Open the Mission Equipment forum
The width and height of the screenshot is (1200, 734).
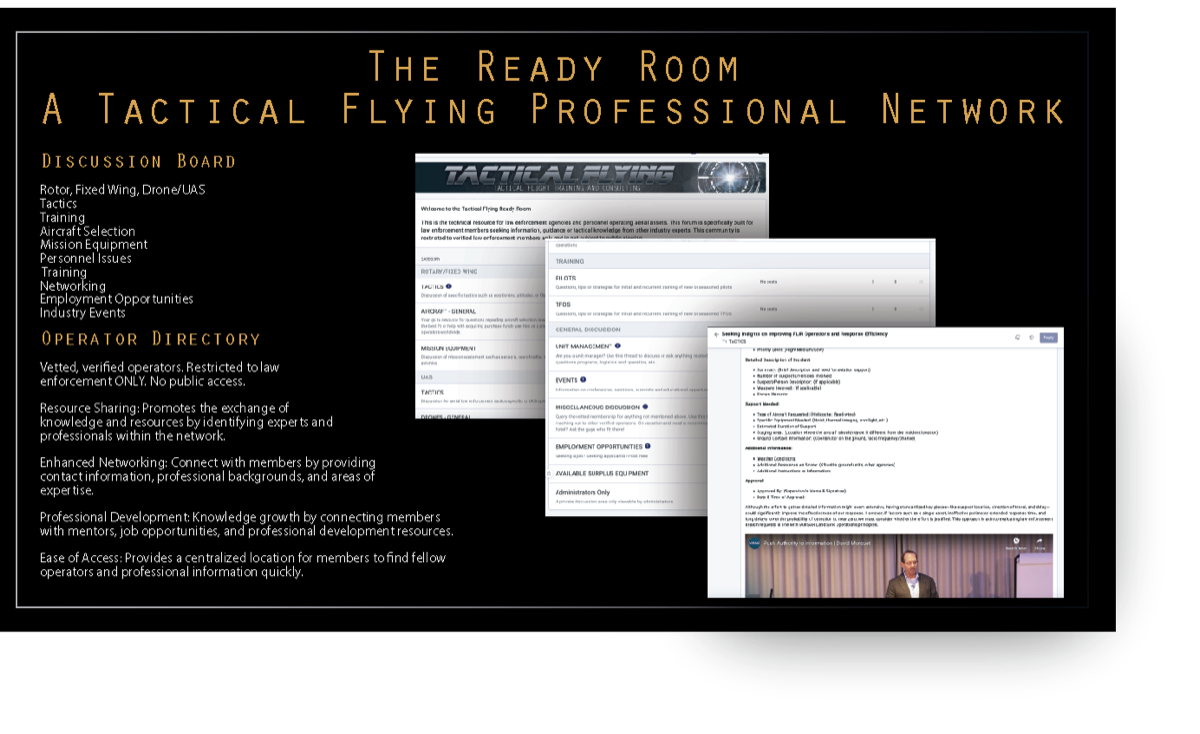click(447, 350)
